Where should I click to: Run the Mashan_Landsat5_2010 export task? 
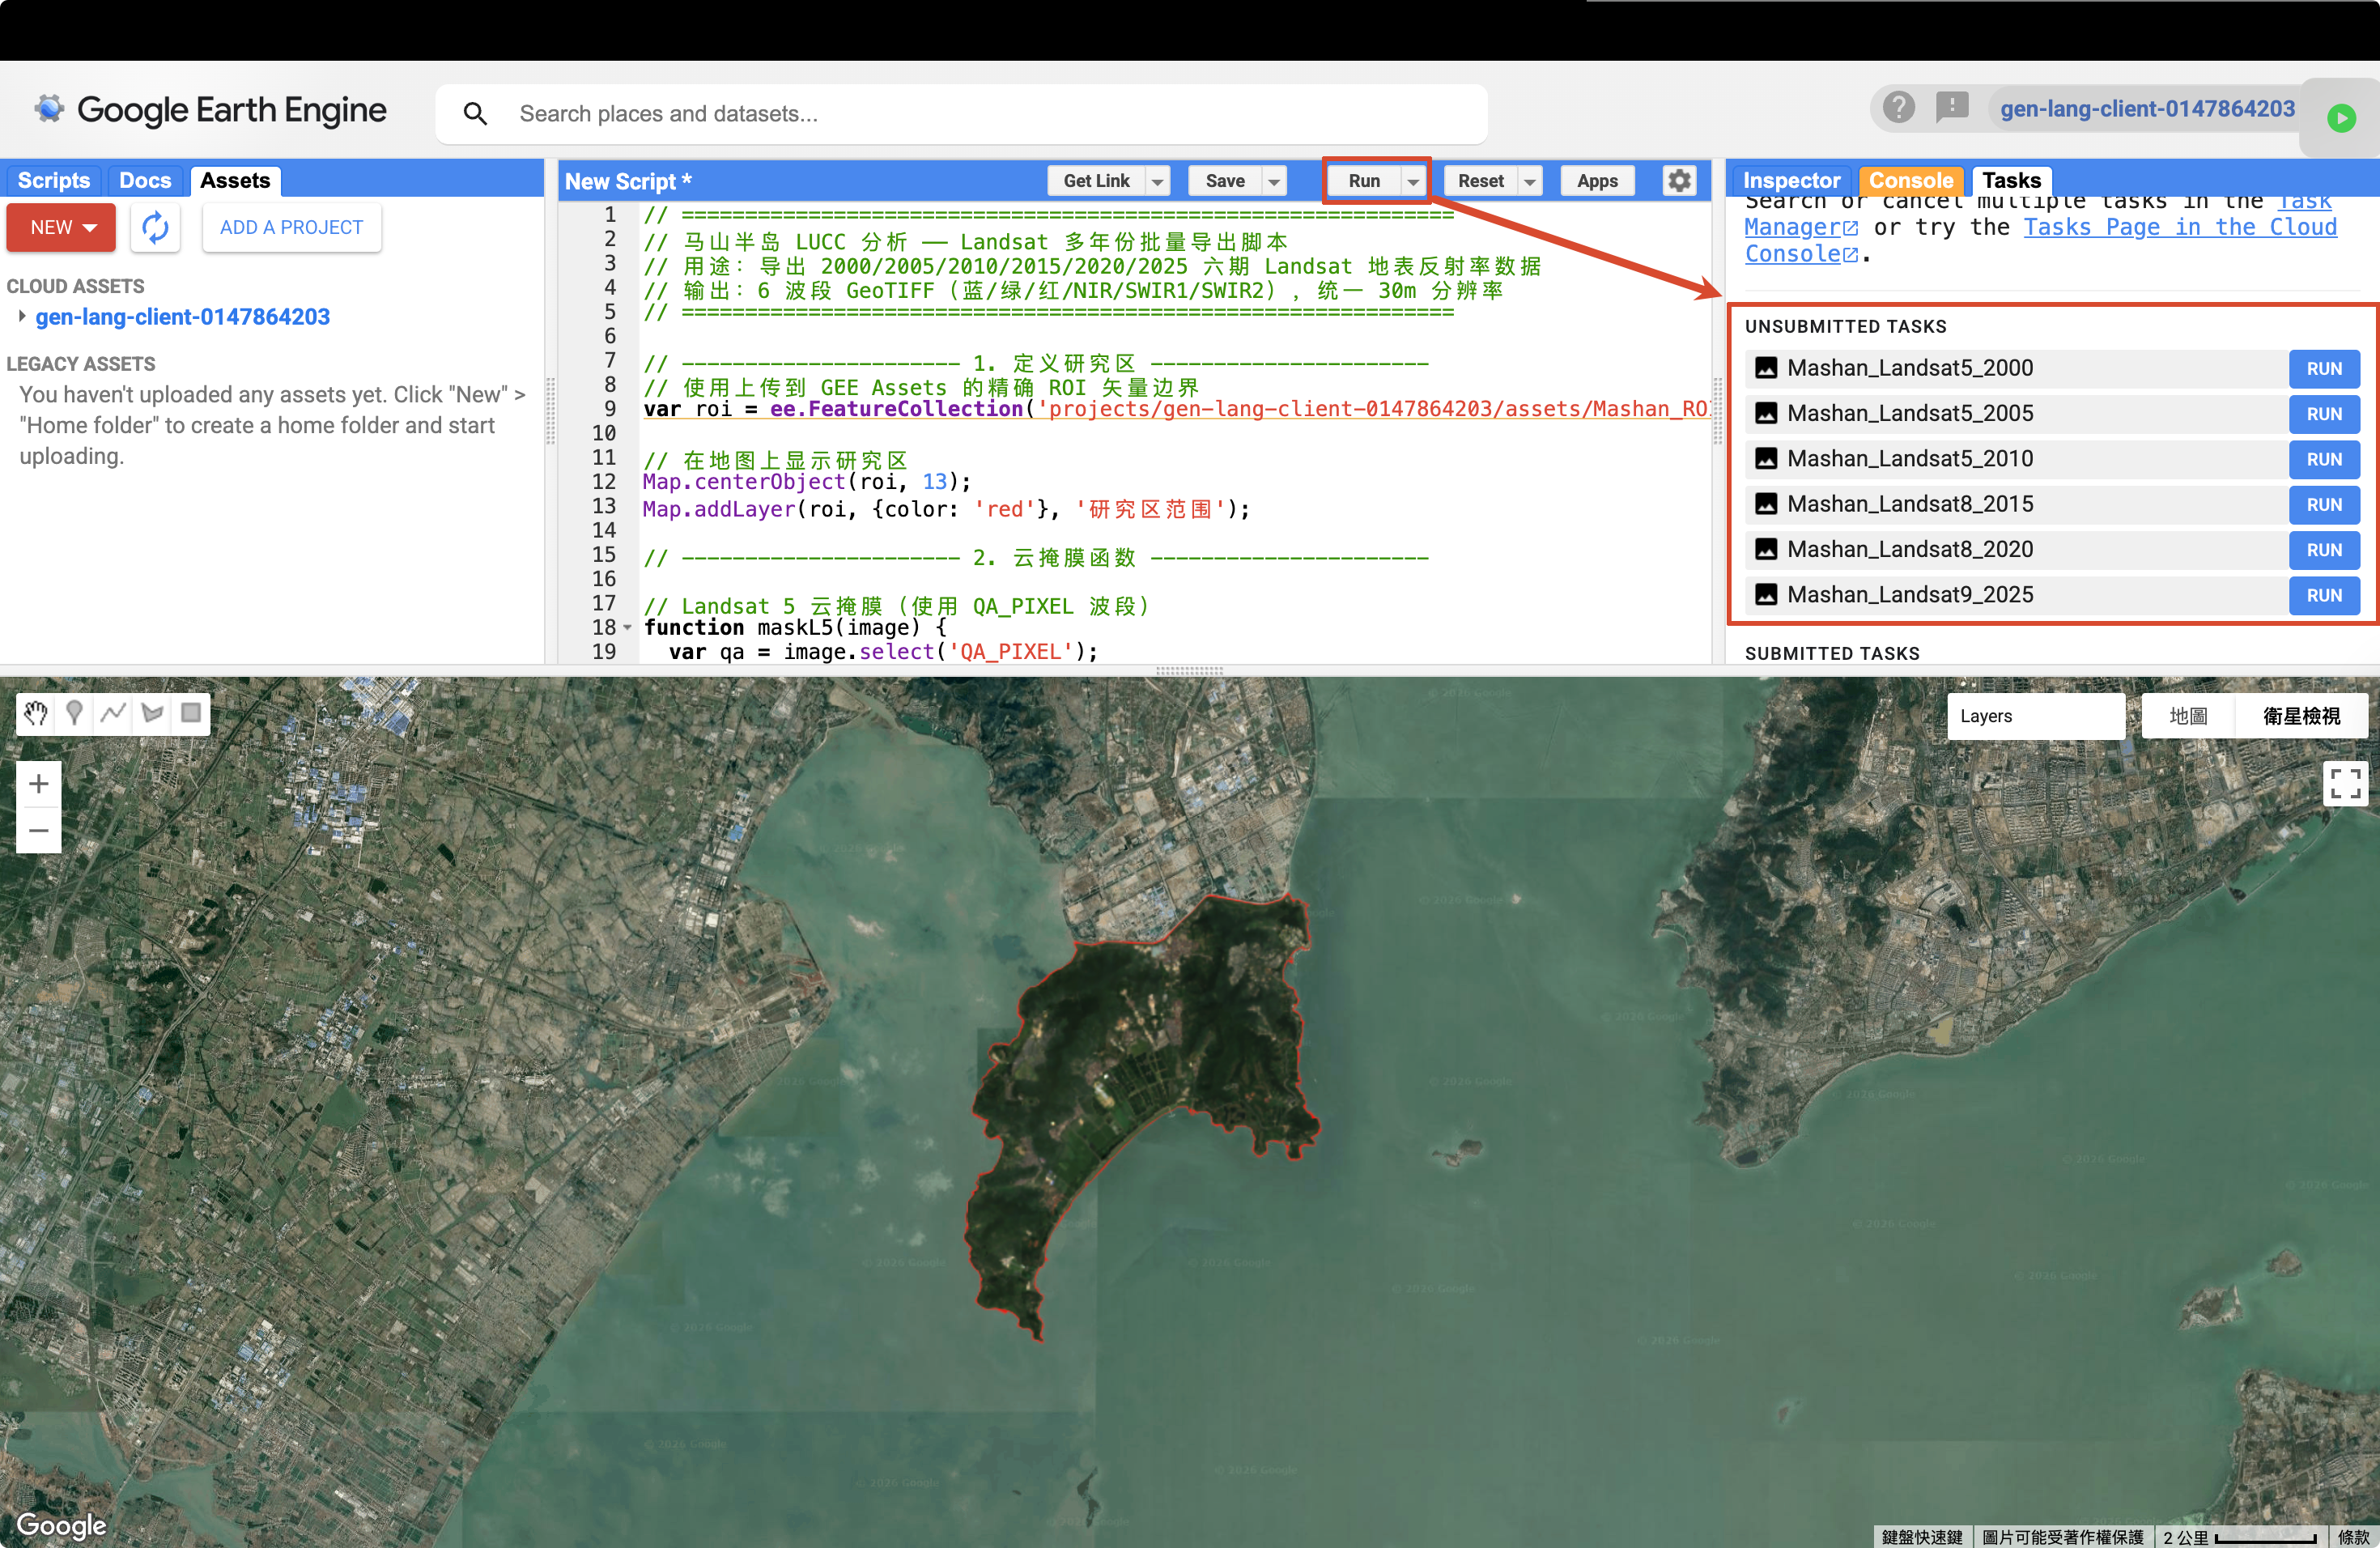point(2324,459)
